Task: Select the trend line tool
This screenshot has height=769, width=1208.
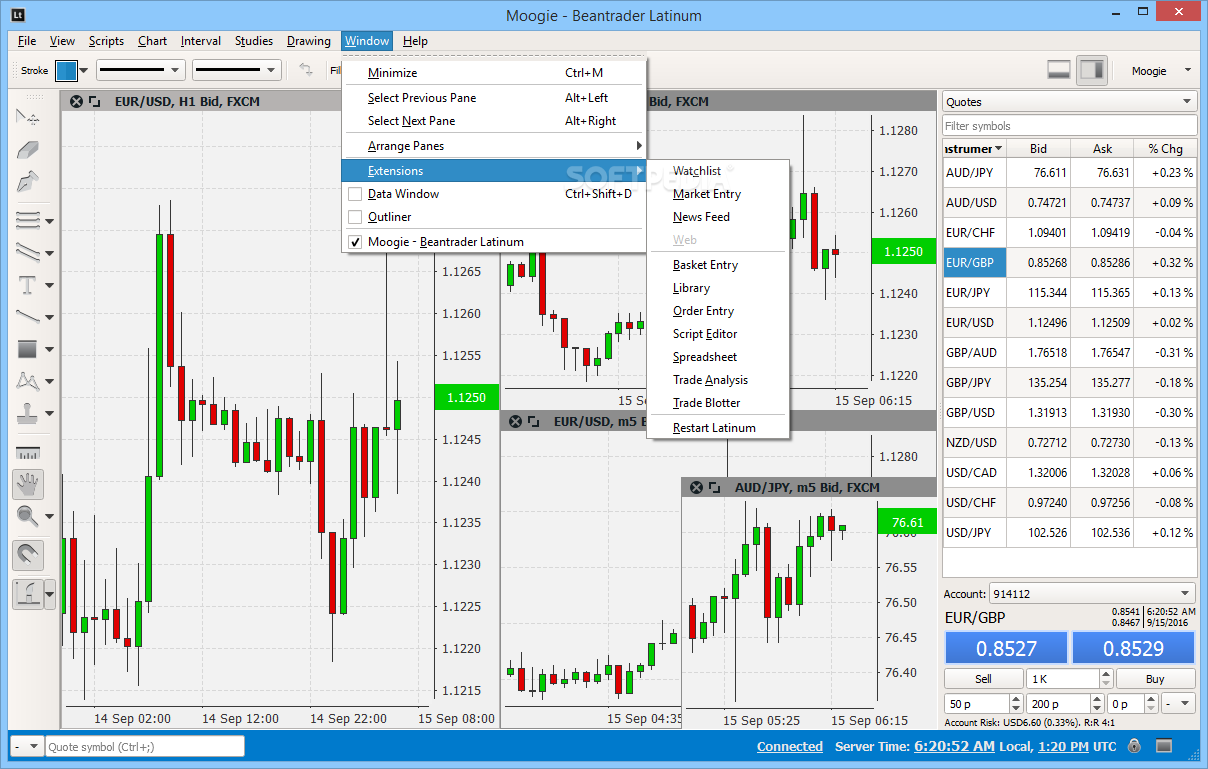Action: click(28, 316)
